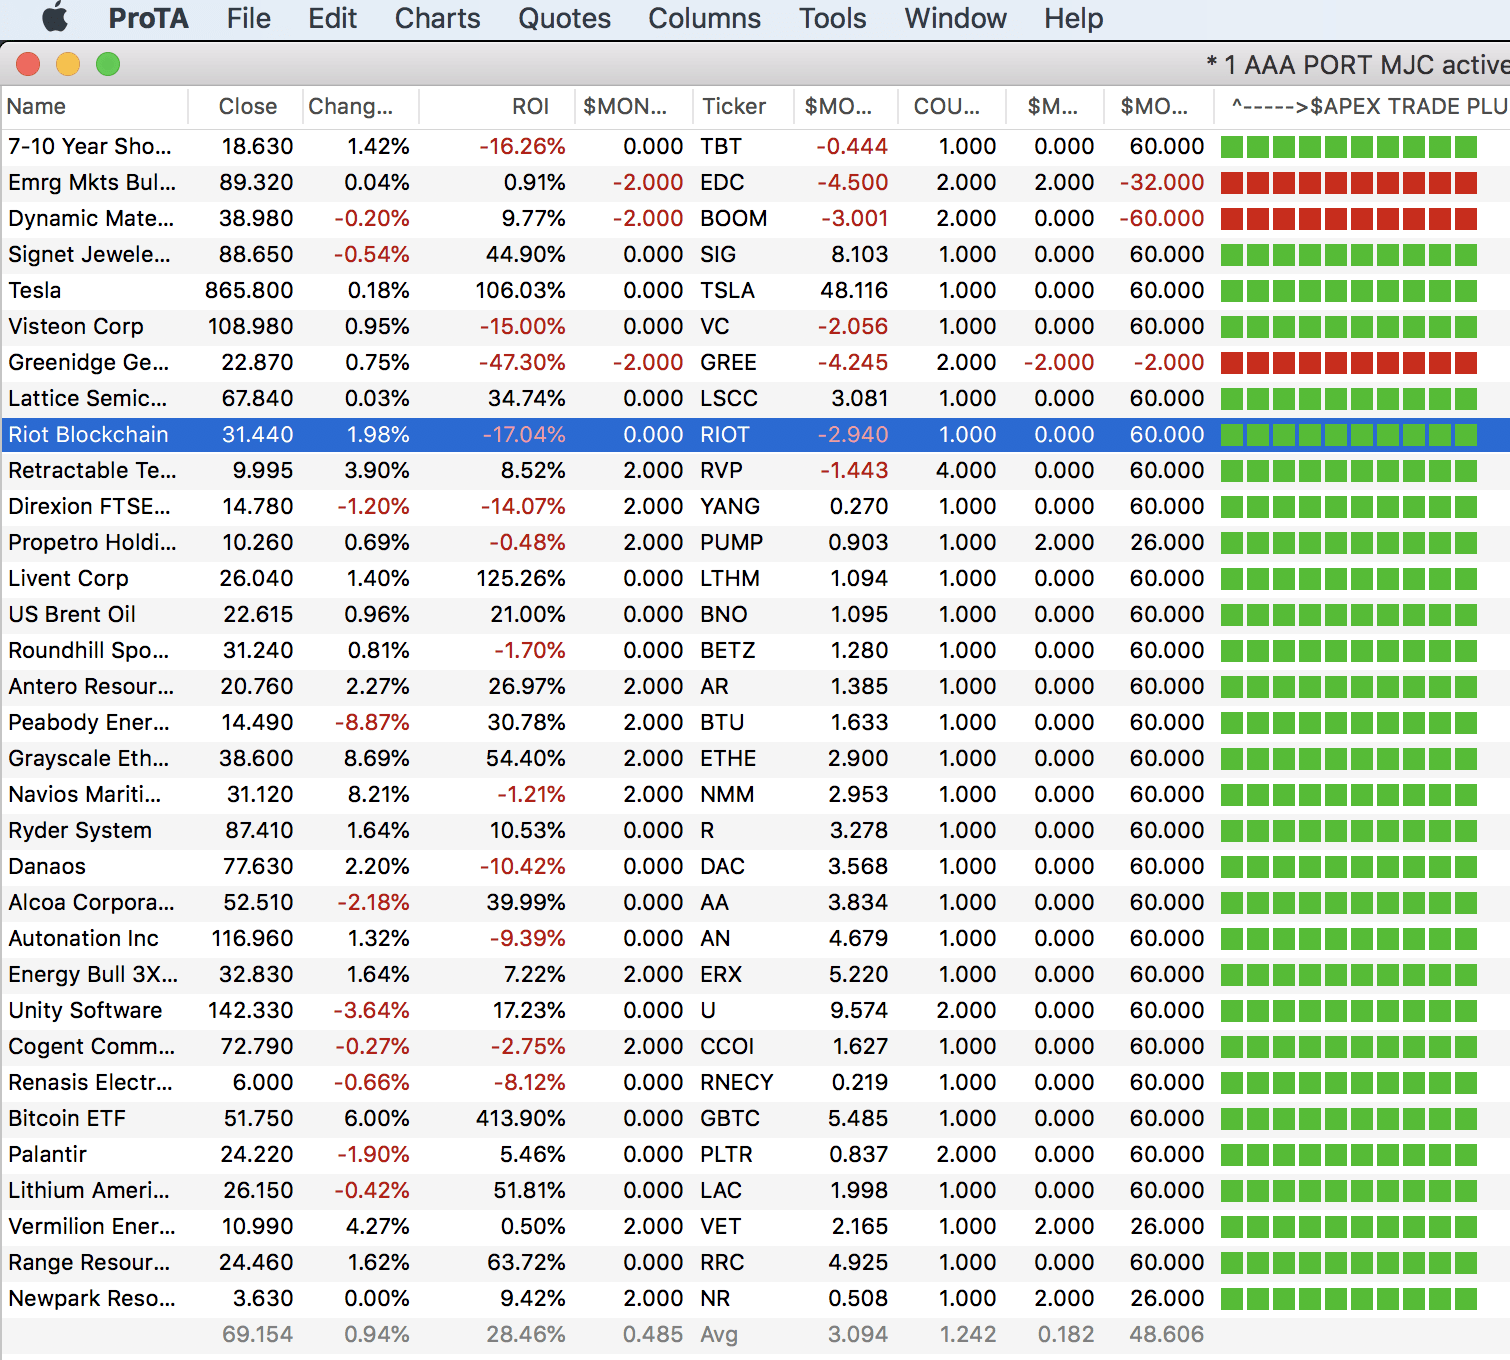Select the Signet Jewele... row name
Viewport: 1510px width, 1360px height.
click(89, 255)
